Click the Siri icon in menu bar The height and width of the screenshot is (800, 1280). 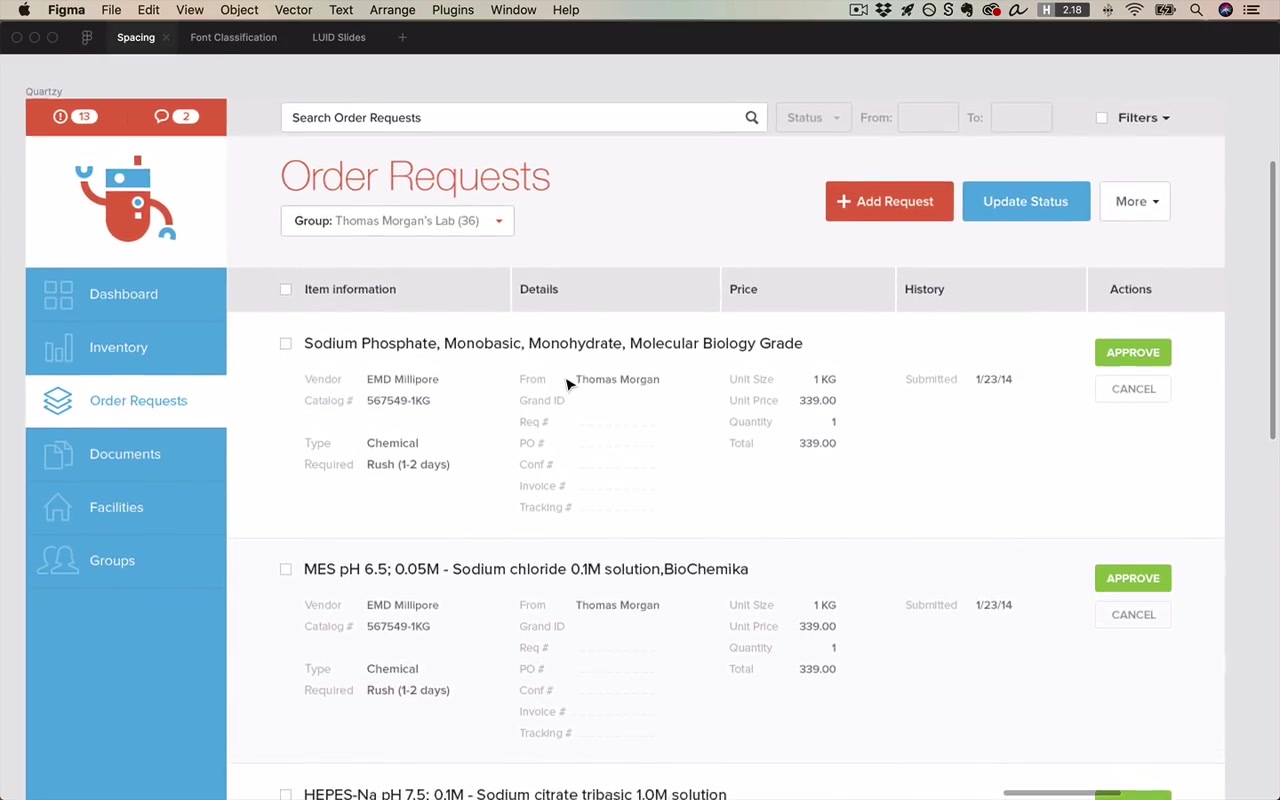coord(1226,10)
